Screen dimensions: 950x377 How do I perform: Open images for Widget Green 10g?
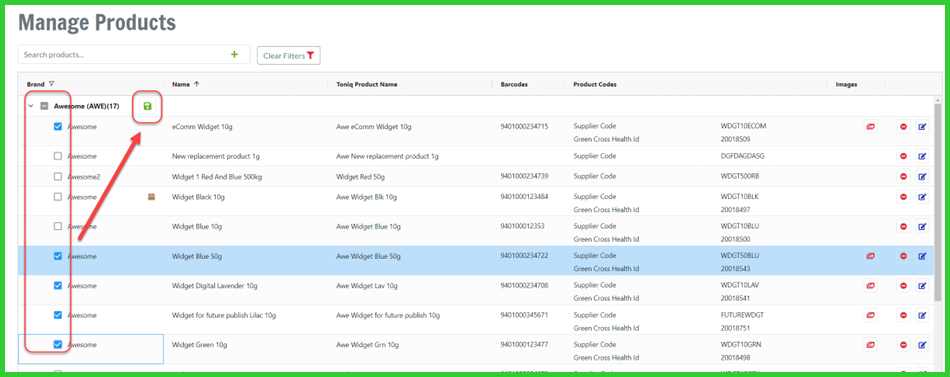coord(871,345)
